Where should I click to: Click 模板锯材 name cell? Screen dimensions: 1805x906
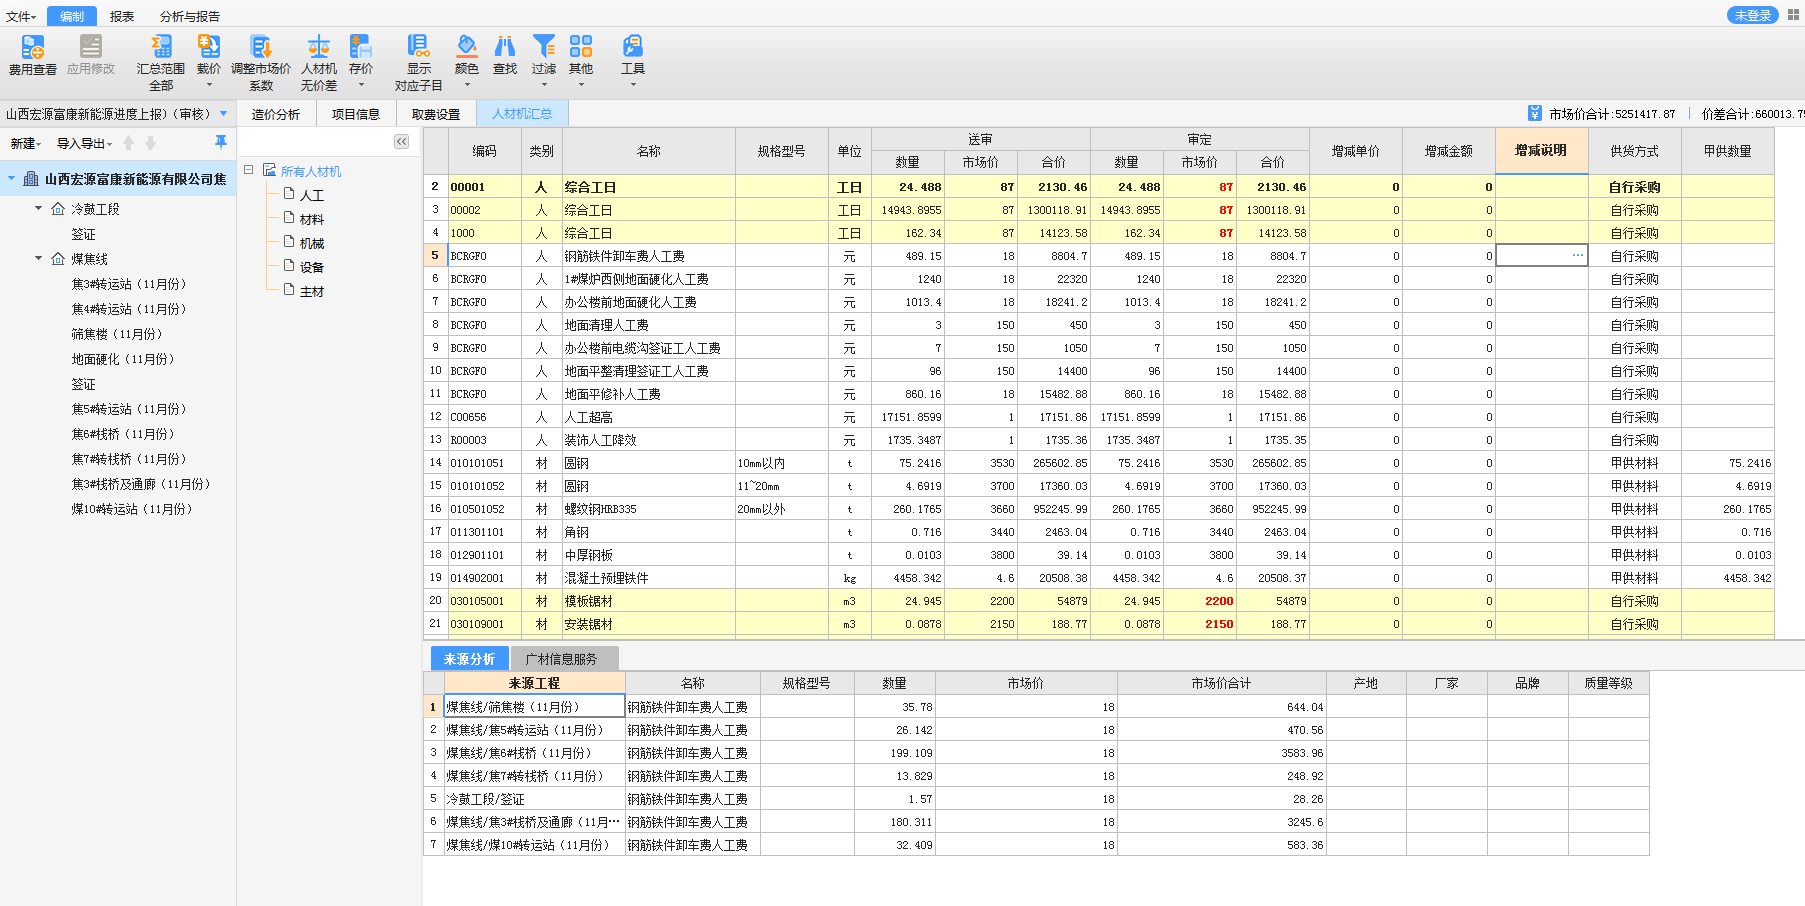pyautogui.click(x=648, y=601)
